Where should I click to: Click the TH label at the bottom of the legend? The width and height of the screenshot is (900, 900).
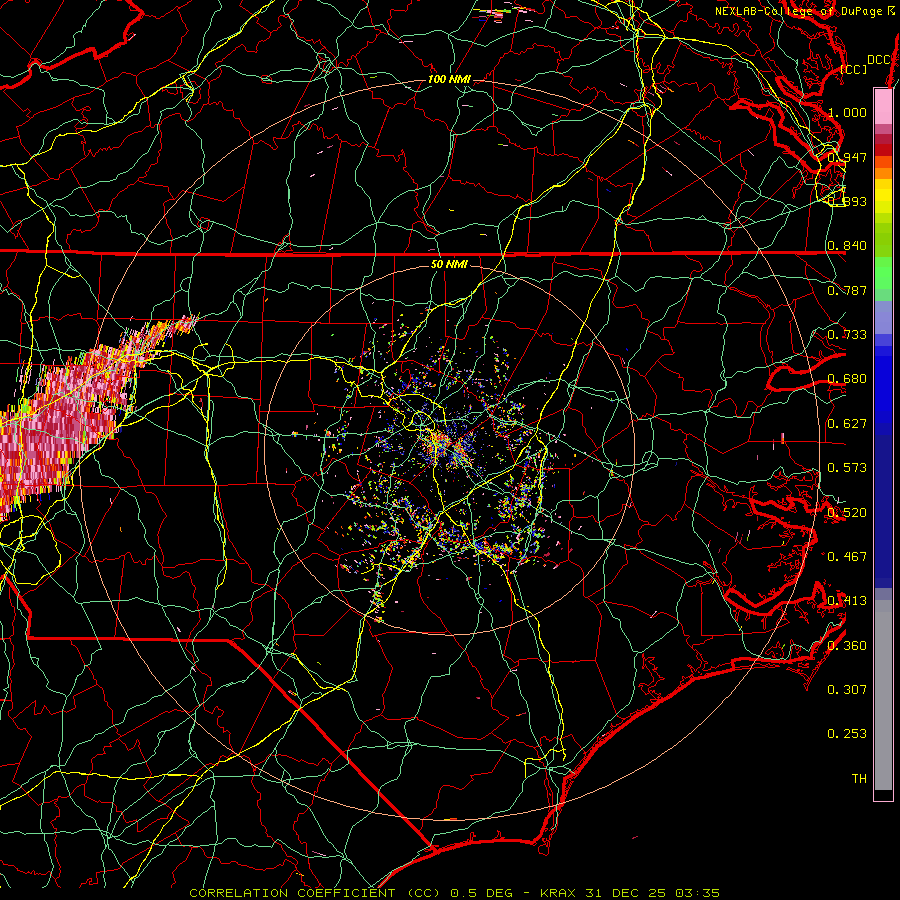[x=859, y=779]
